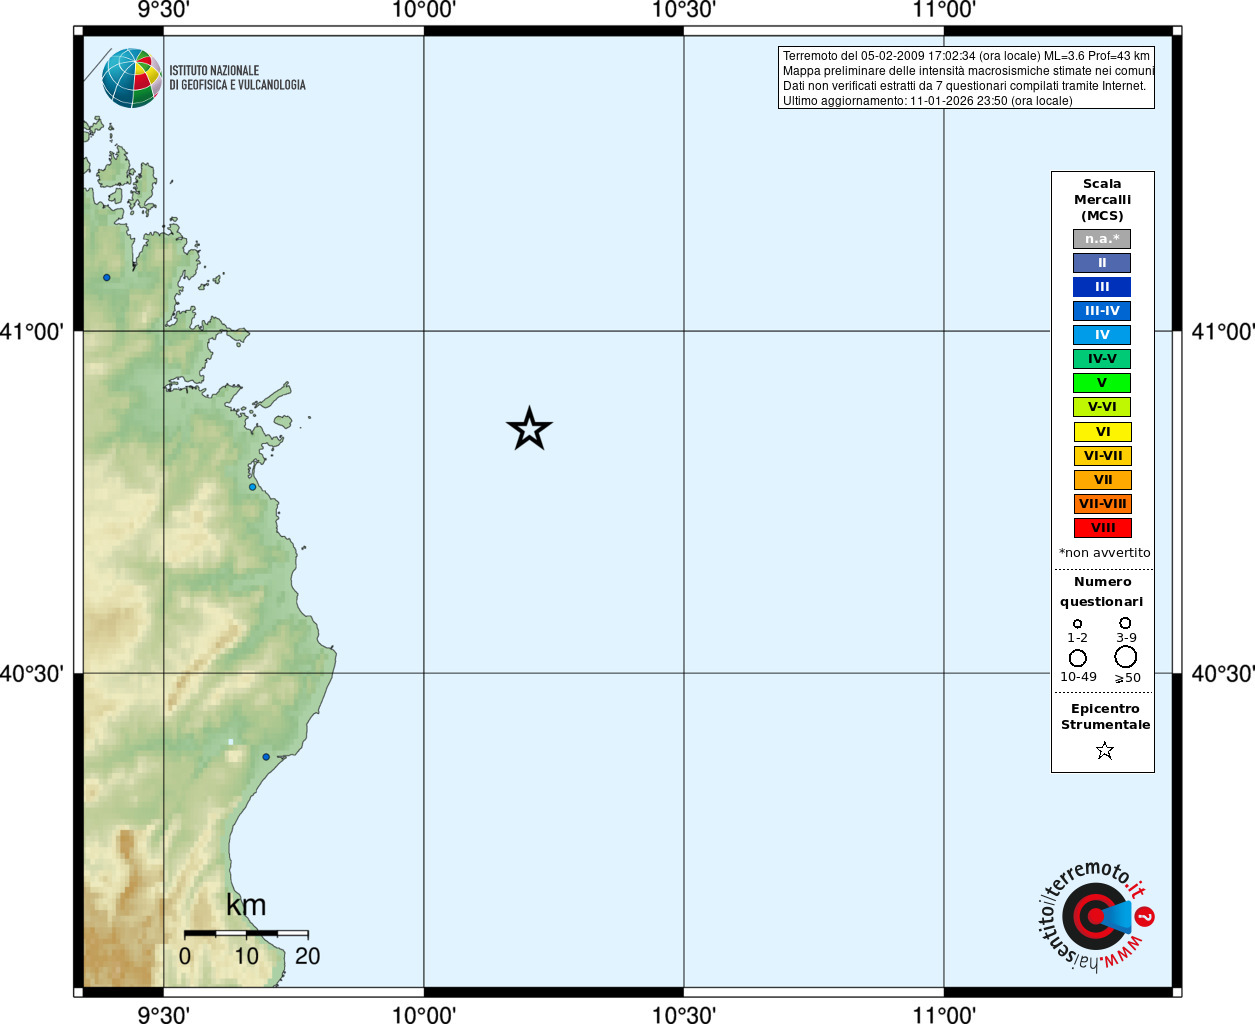Click the largest circle above the ≥50 label

pos(1126,657)
